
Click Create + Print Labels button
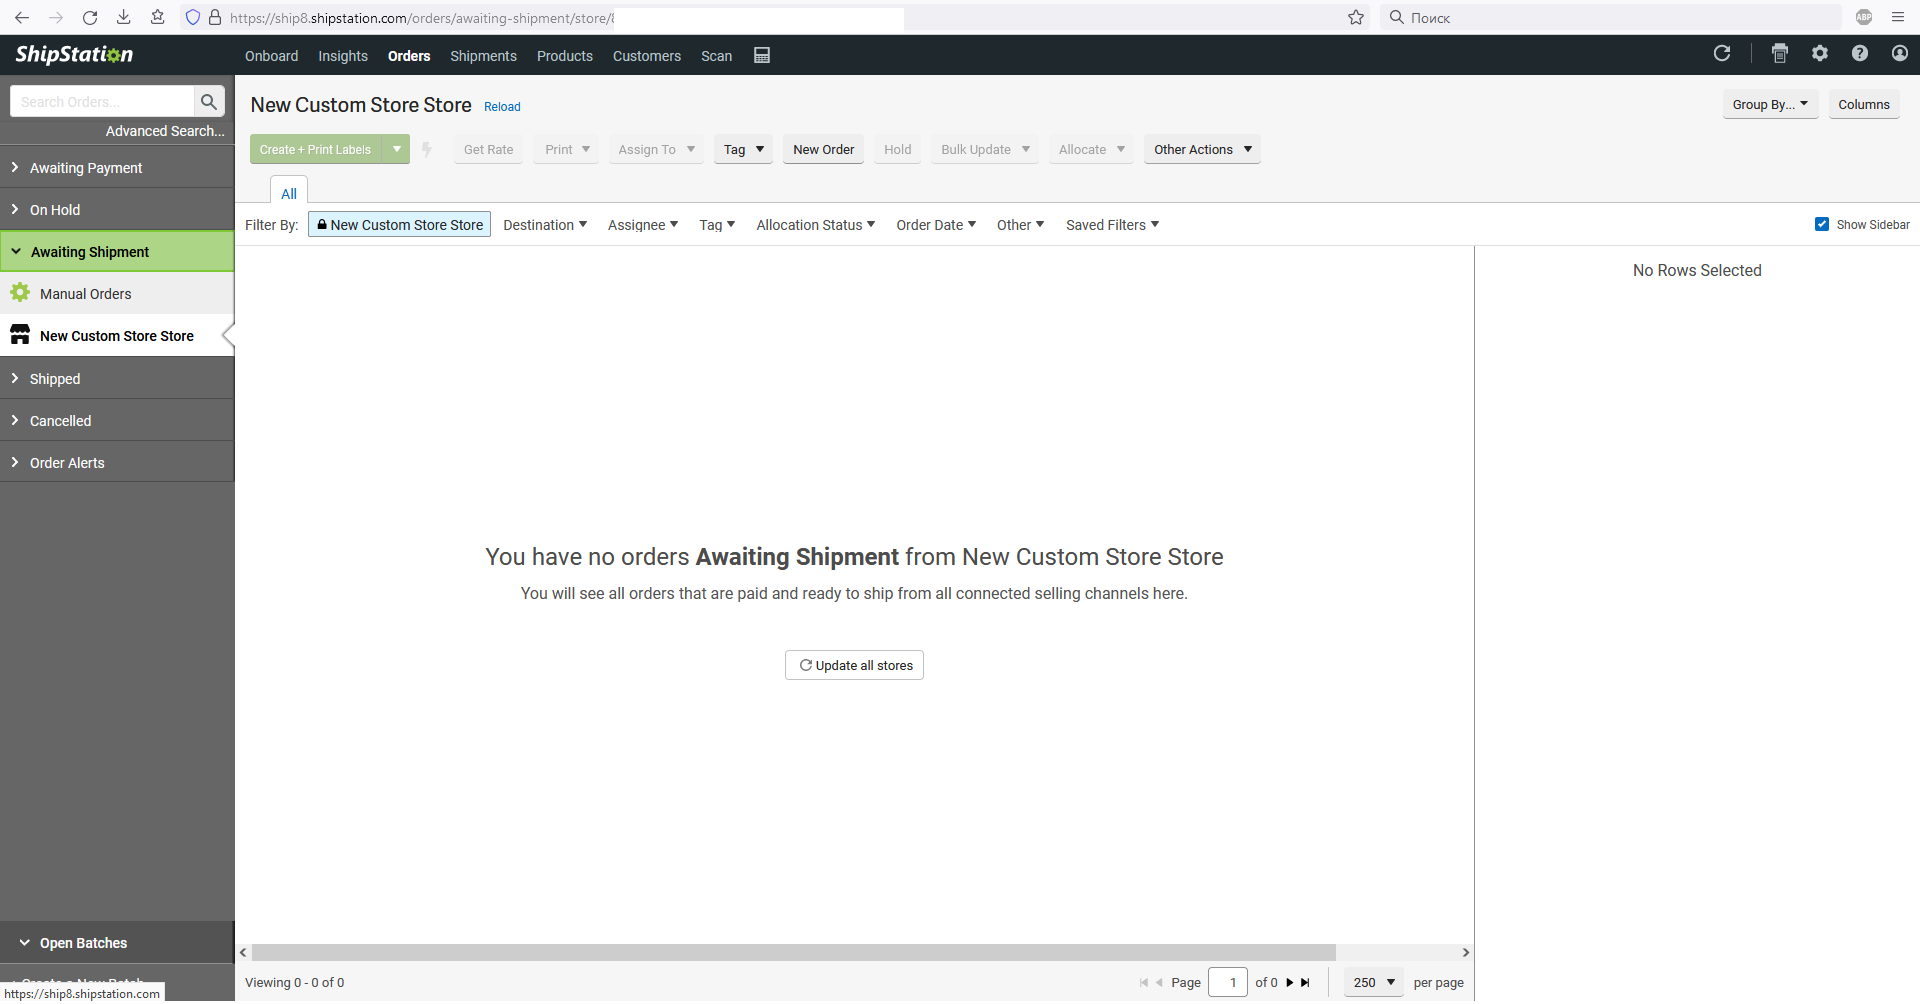[316, 149]
